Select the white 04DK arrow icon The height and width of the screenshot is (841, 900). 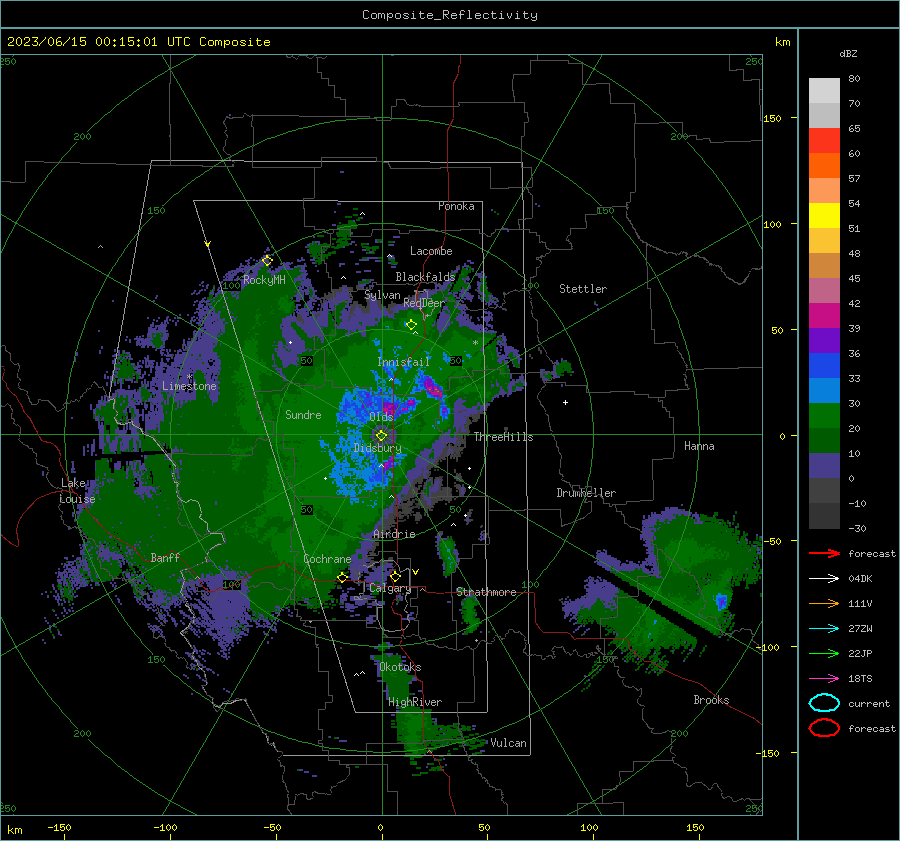click(824, 578)
